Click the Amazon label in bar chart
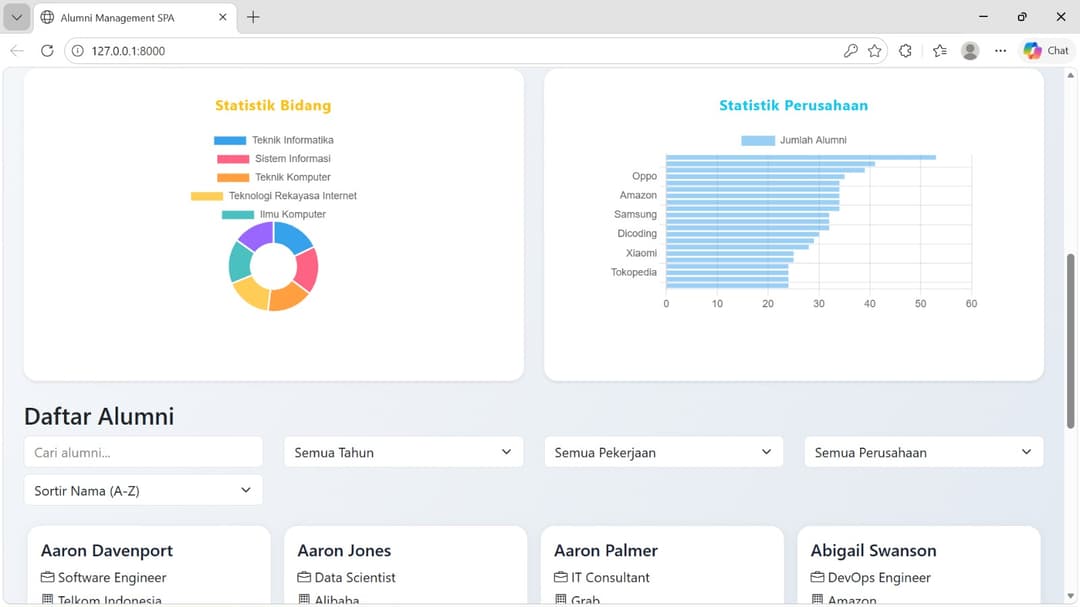Viewport: 1080px width, 607px height. click(x=638, y=195)
